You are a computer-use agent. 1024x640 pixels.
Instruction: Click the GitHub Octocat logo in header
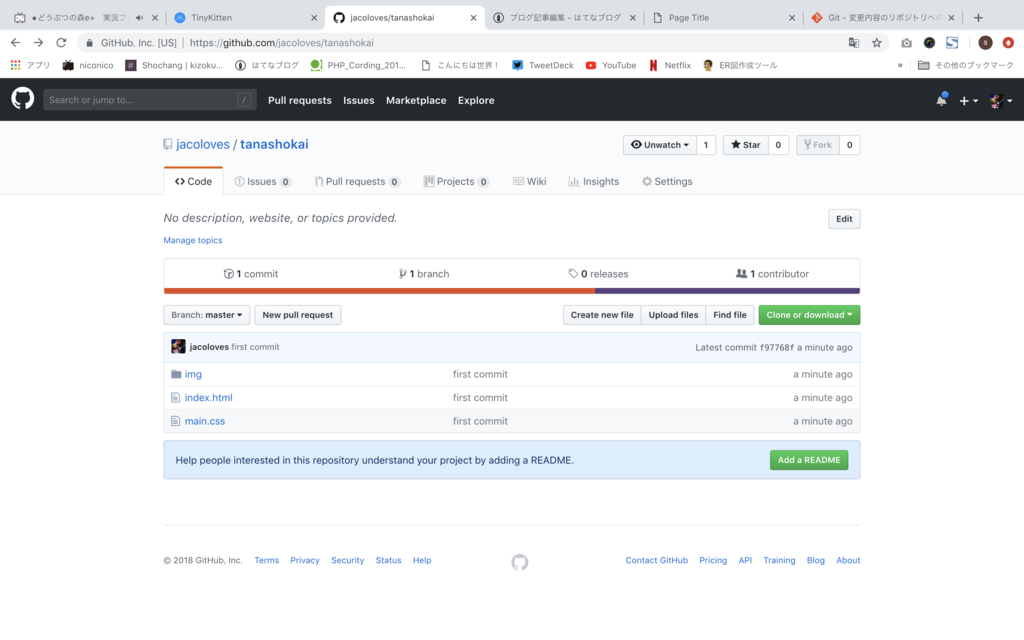point(23,99)
